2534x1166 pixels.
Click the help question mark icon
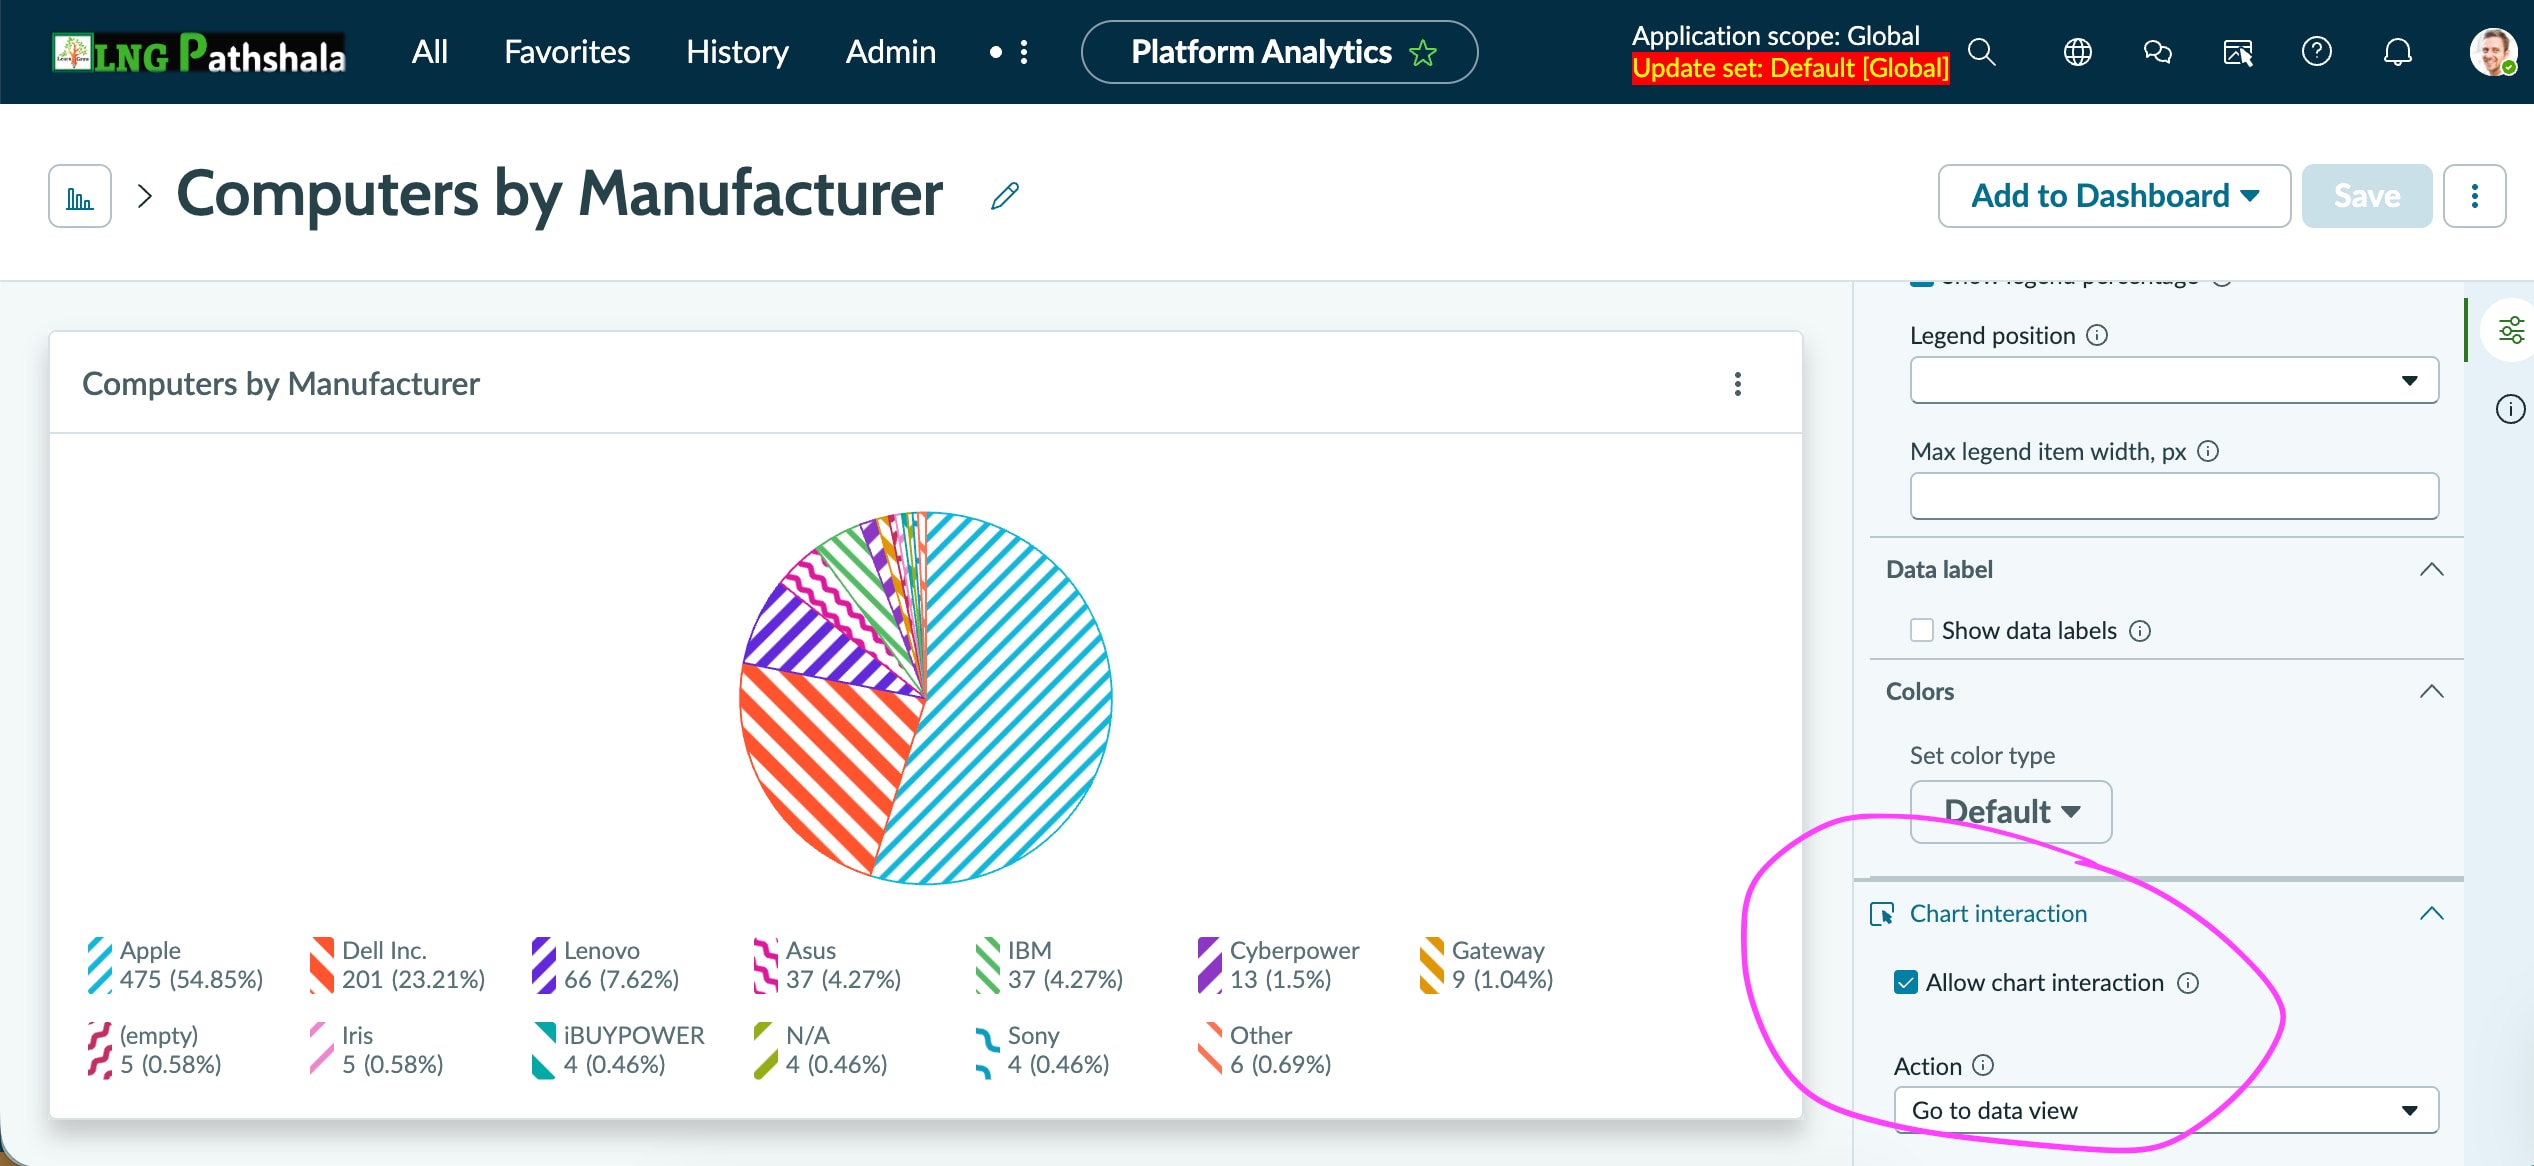(2316, 52)
